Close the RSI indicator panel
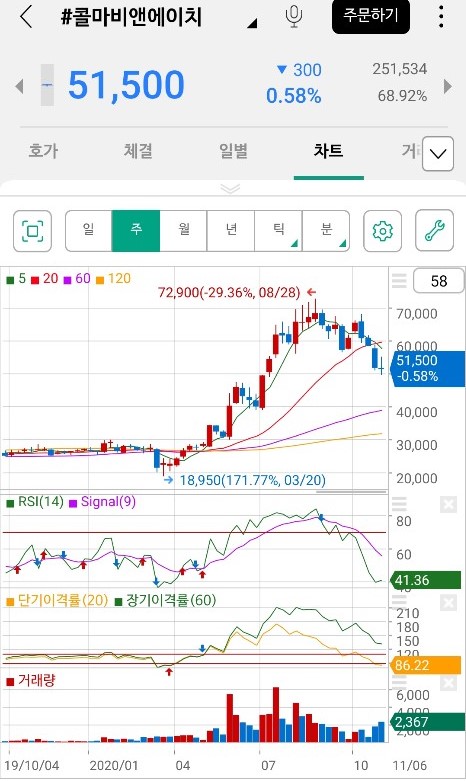The height and width of the screenshot is (781, 466). (x=448, y=505)
